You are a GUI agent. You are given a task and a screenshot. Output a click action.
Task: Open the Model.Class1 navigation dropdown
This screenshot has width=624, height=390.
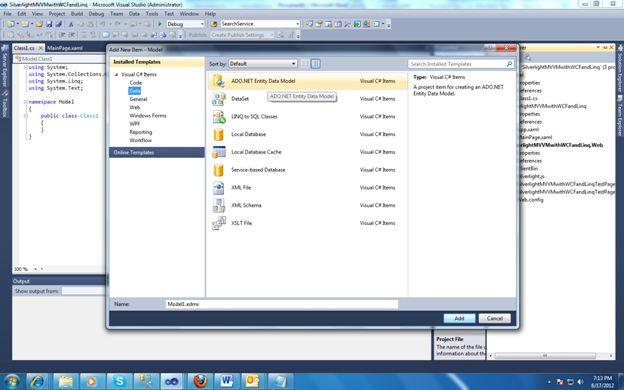pos(60,59)
